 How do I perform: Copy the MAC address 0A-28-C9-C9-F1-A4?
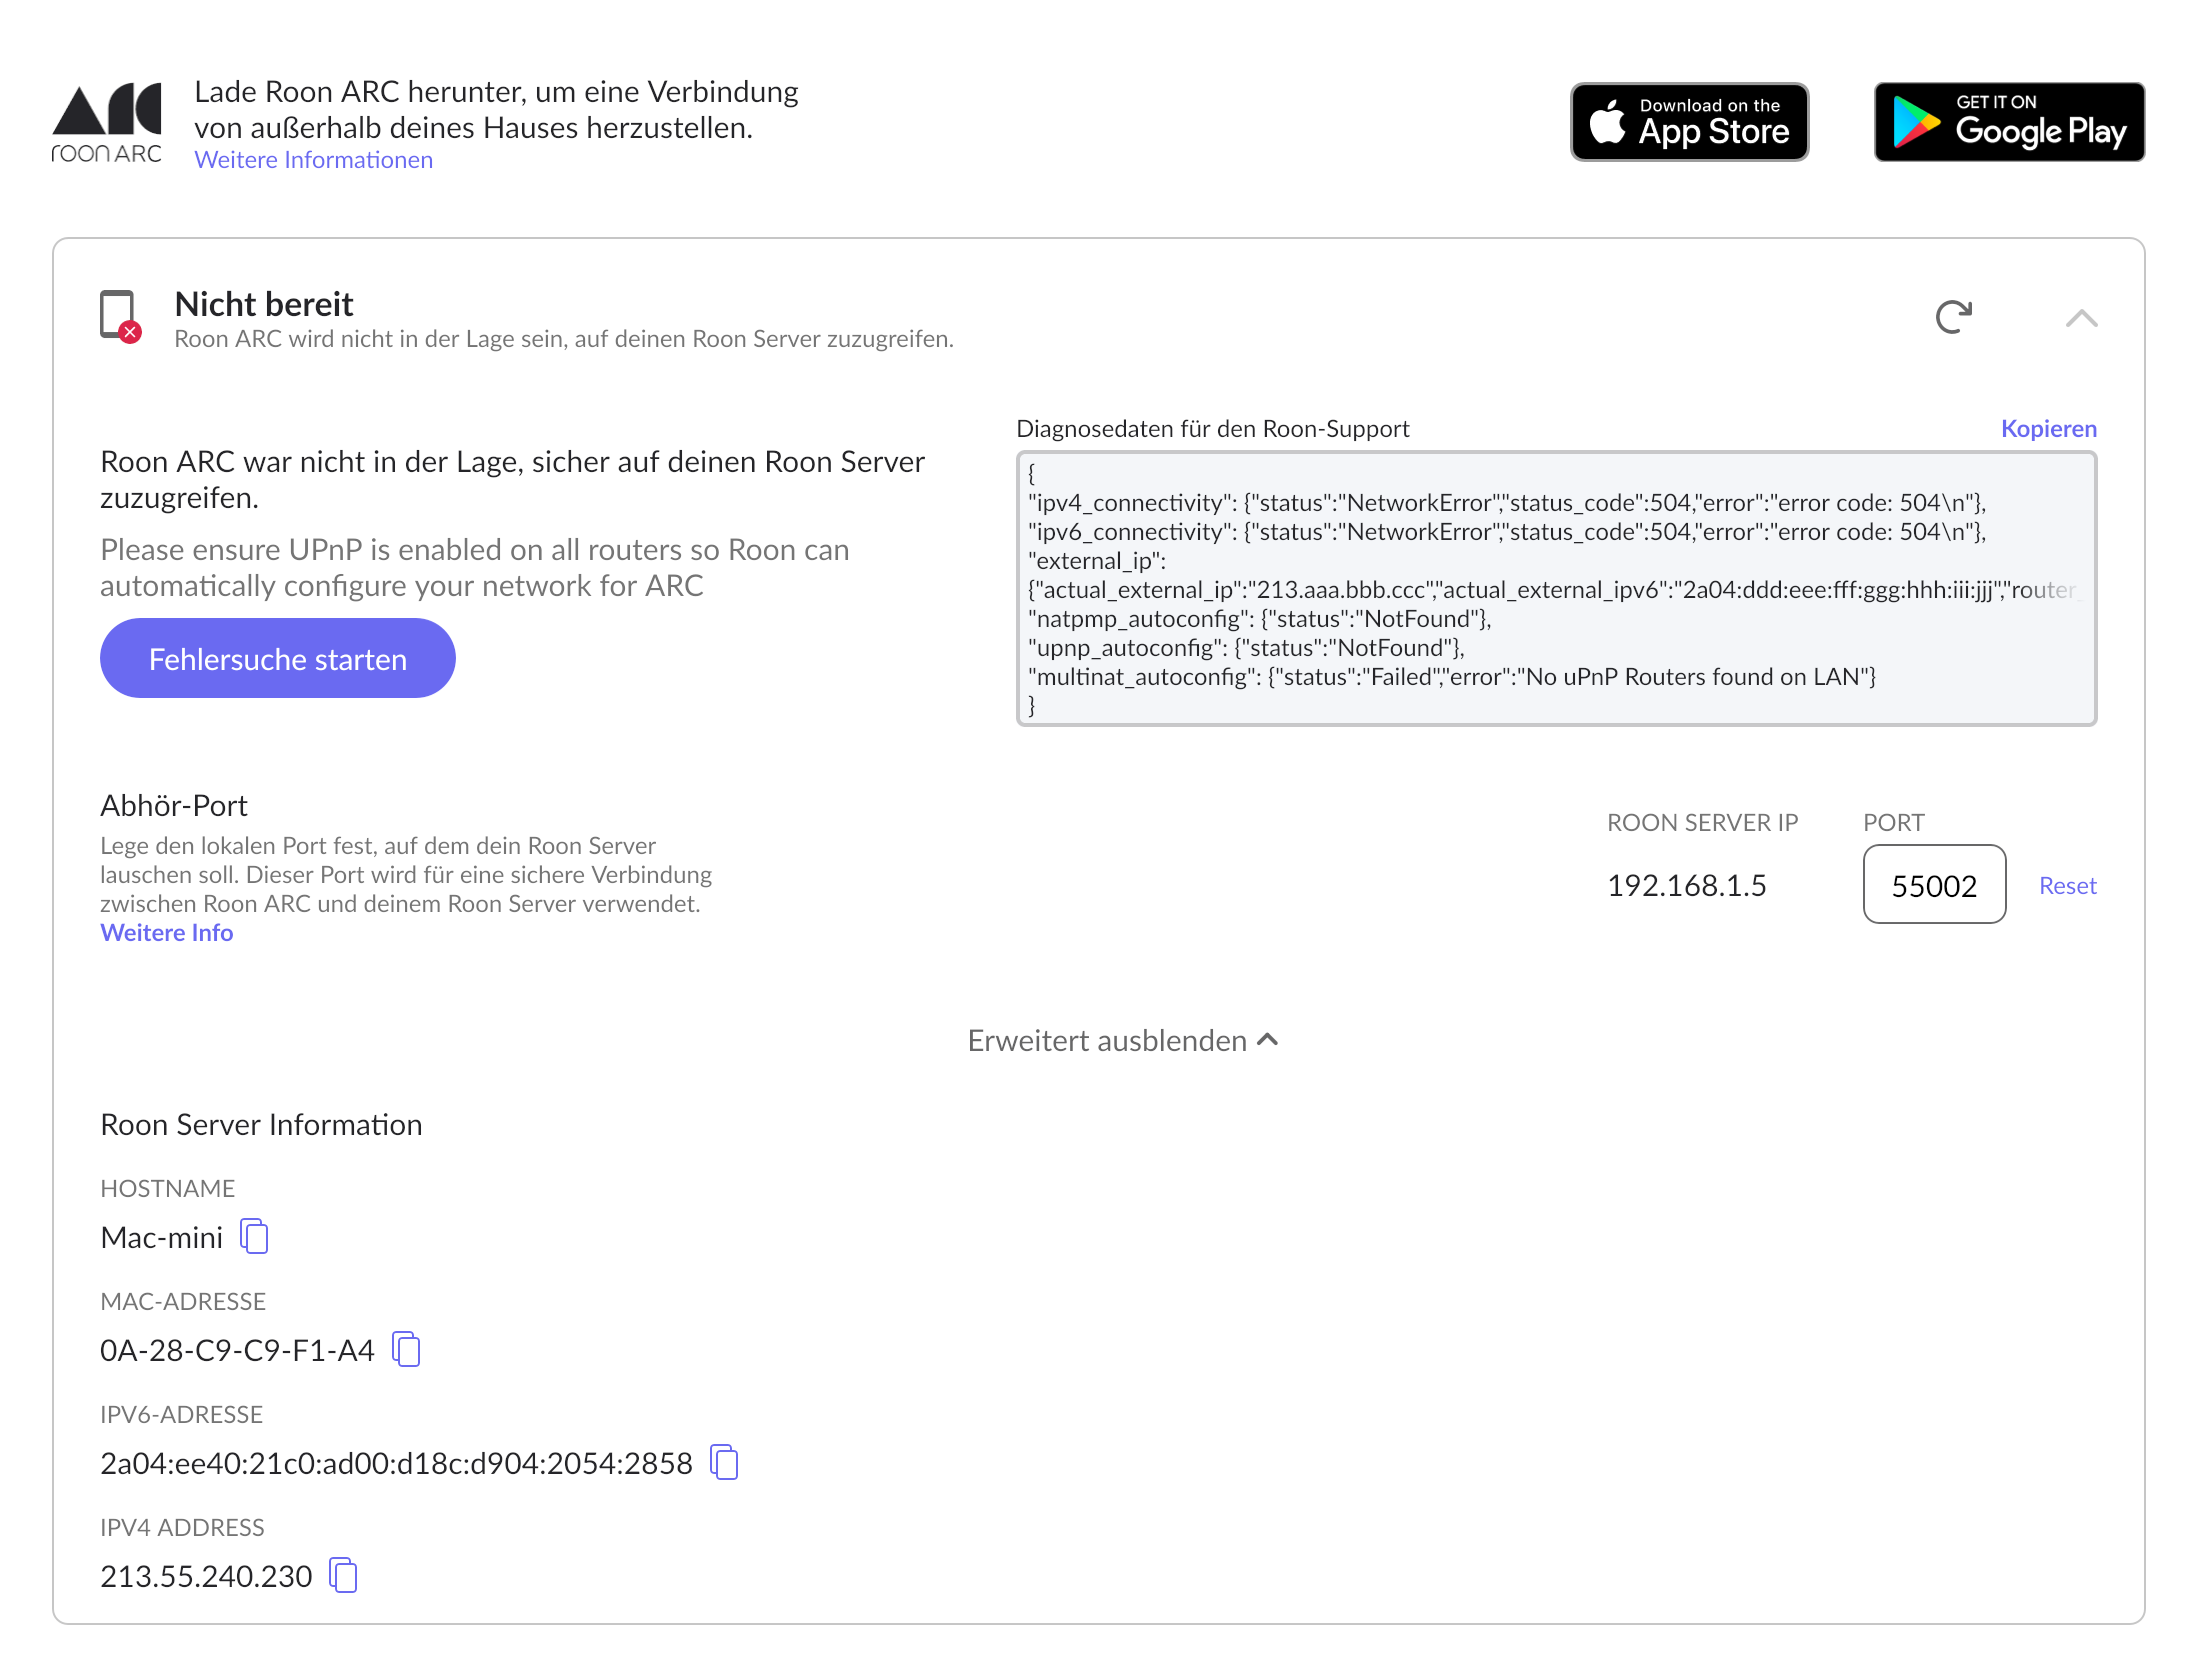(x=406, y=1349)
